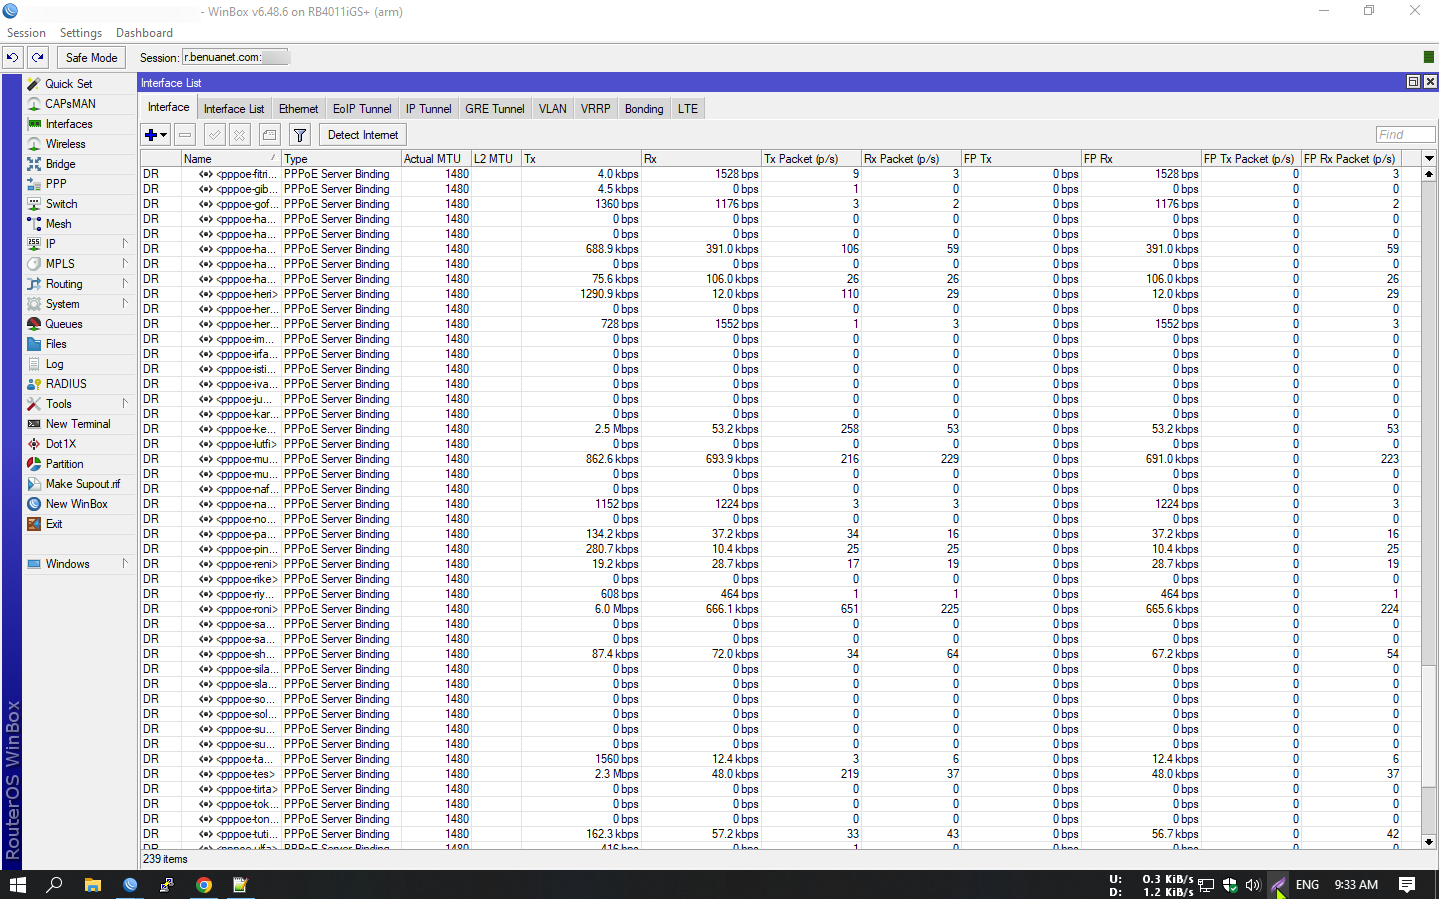The image size is (1439, 899).
Task: Switch to the Bonding tab
Action: point(644,109)
